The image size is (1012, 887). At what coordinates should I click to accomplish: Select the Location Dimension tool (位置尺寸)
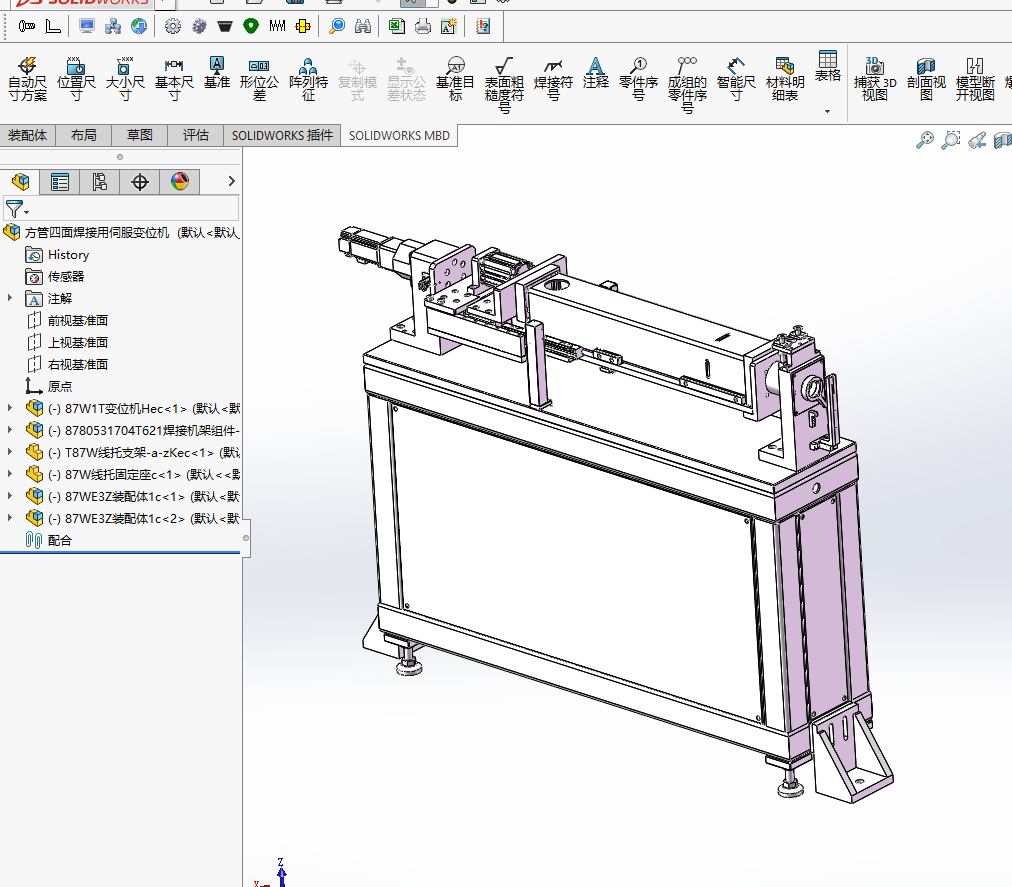(x=76, y=79)
